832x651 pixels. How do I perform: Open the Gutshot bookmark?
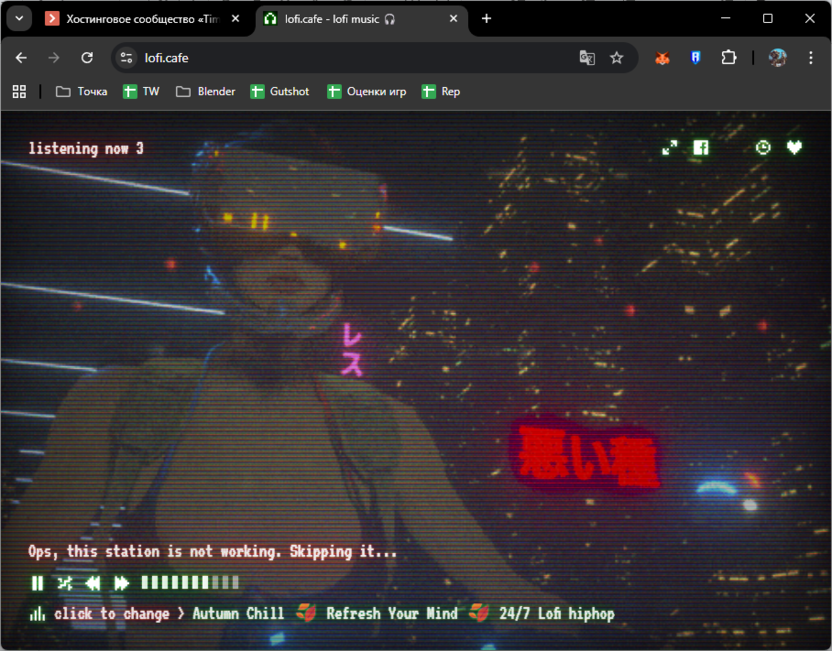(x=280, y=92)
